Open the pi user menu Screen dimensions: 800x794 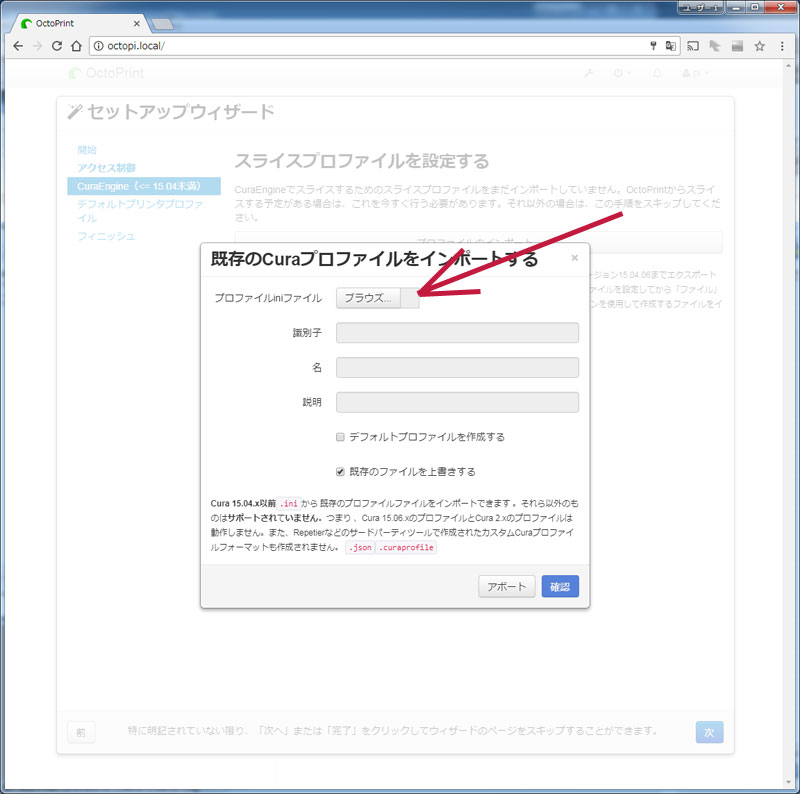click(x=695, y=73)
